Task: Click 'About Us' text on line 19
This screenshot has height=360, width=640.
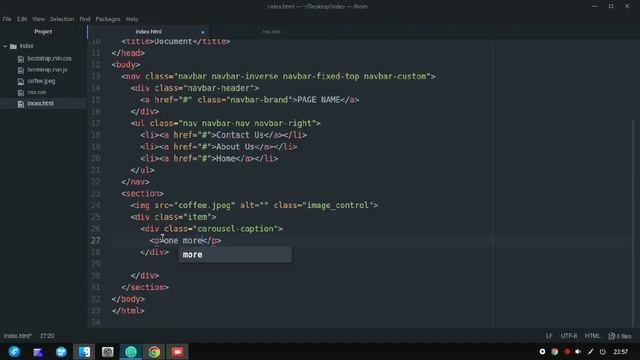Action: (x=235, y=147)
